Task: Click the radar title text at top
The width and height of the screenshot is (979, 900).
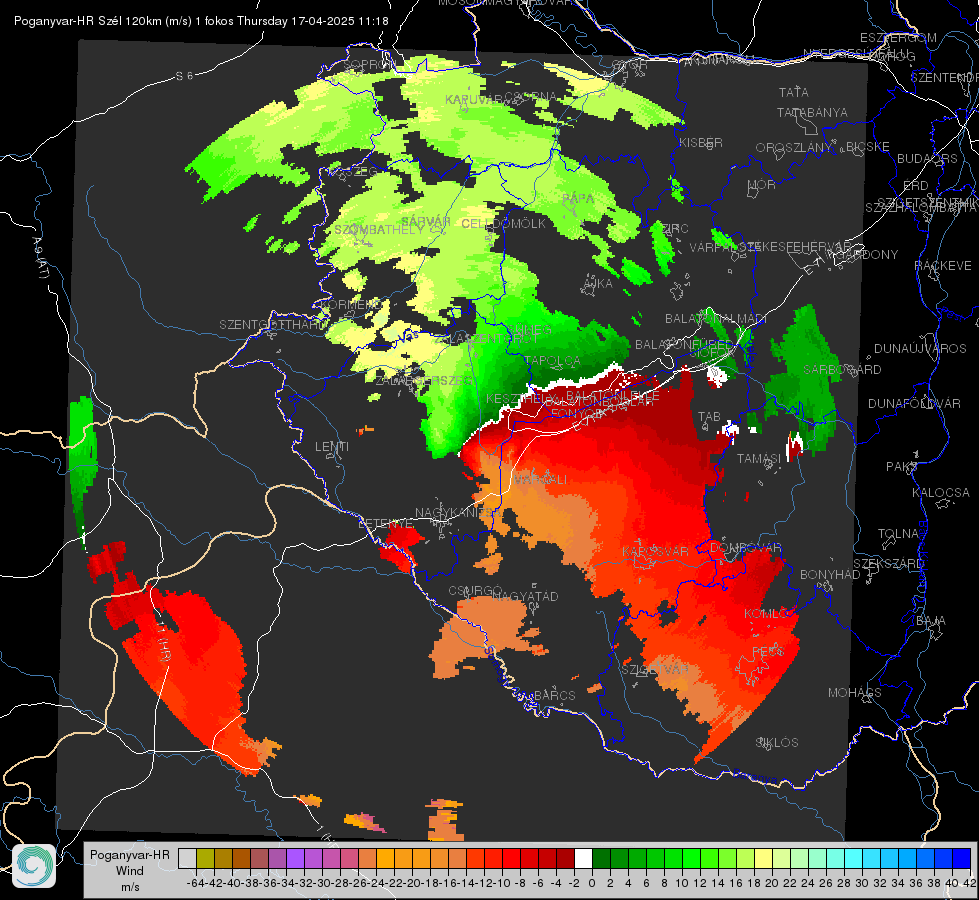Action: (201, 21)
